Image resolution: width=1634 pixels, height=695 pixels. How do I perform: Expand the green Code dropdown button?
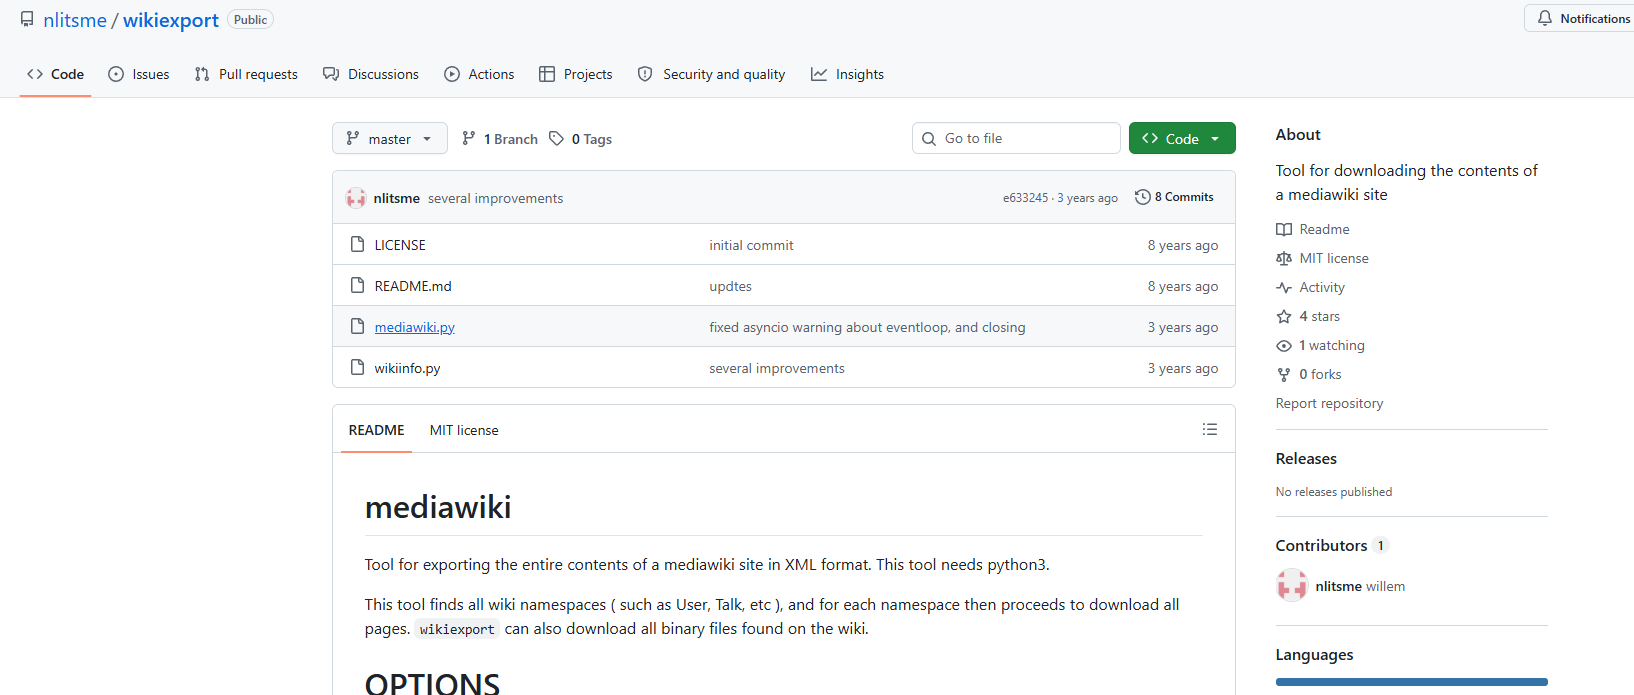pyautogui.click(x=1182, y=138)
